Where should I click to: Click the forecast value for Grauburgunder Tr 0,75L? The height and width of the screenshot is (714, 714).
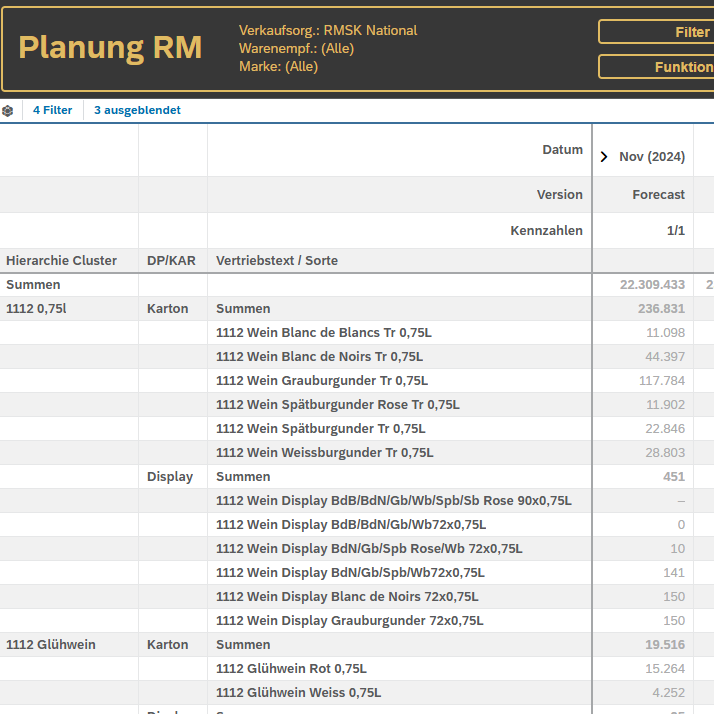point(661,381)
